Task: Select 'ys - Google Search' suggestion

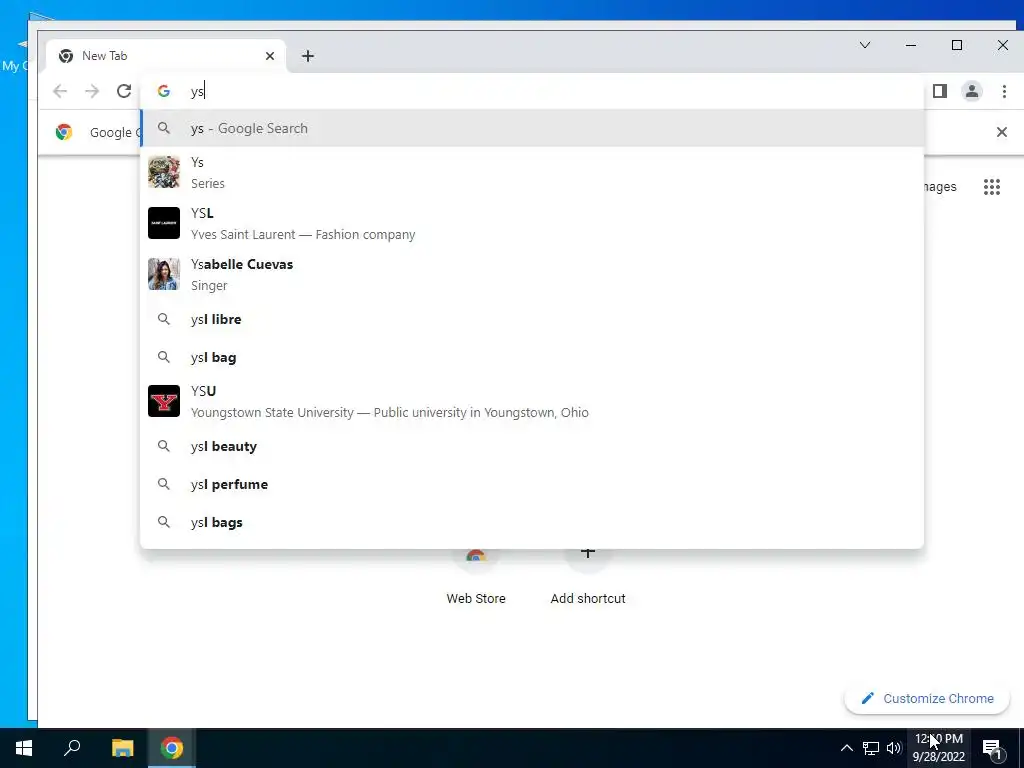Action: [532, 129]
